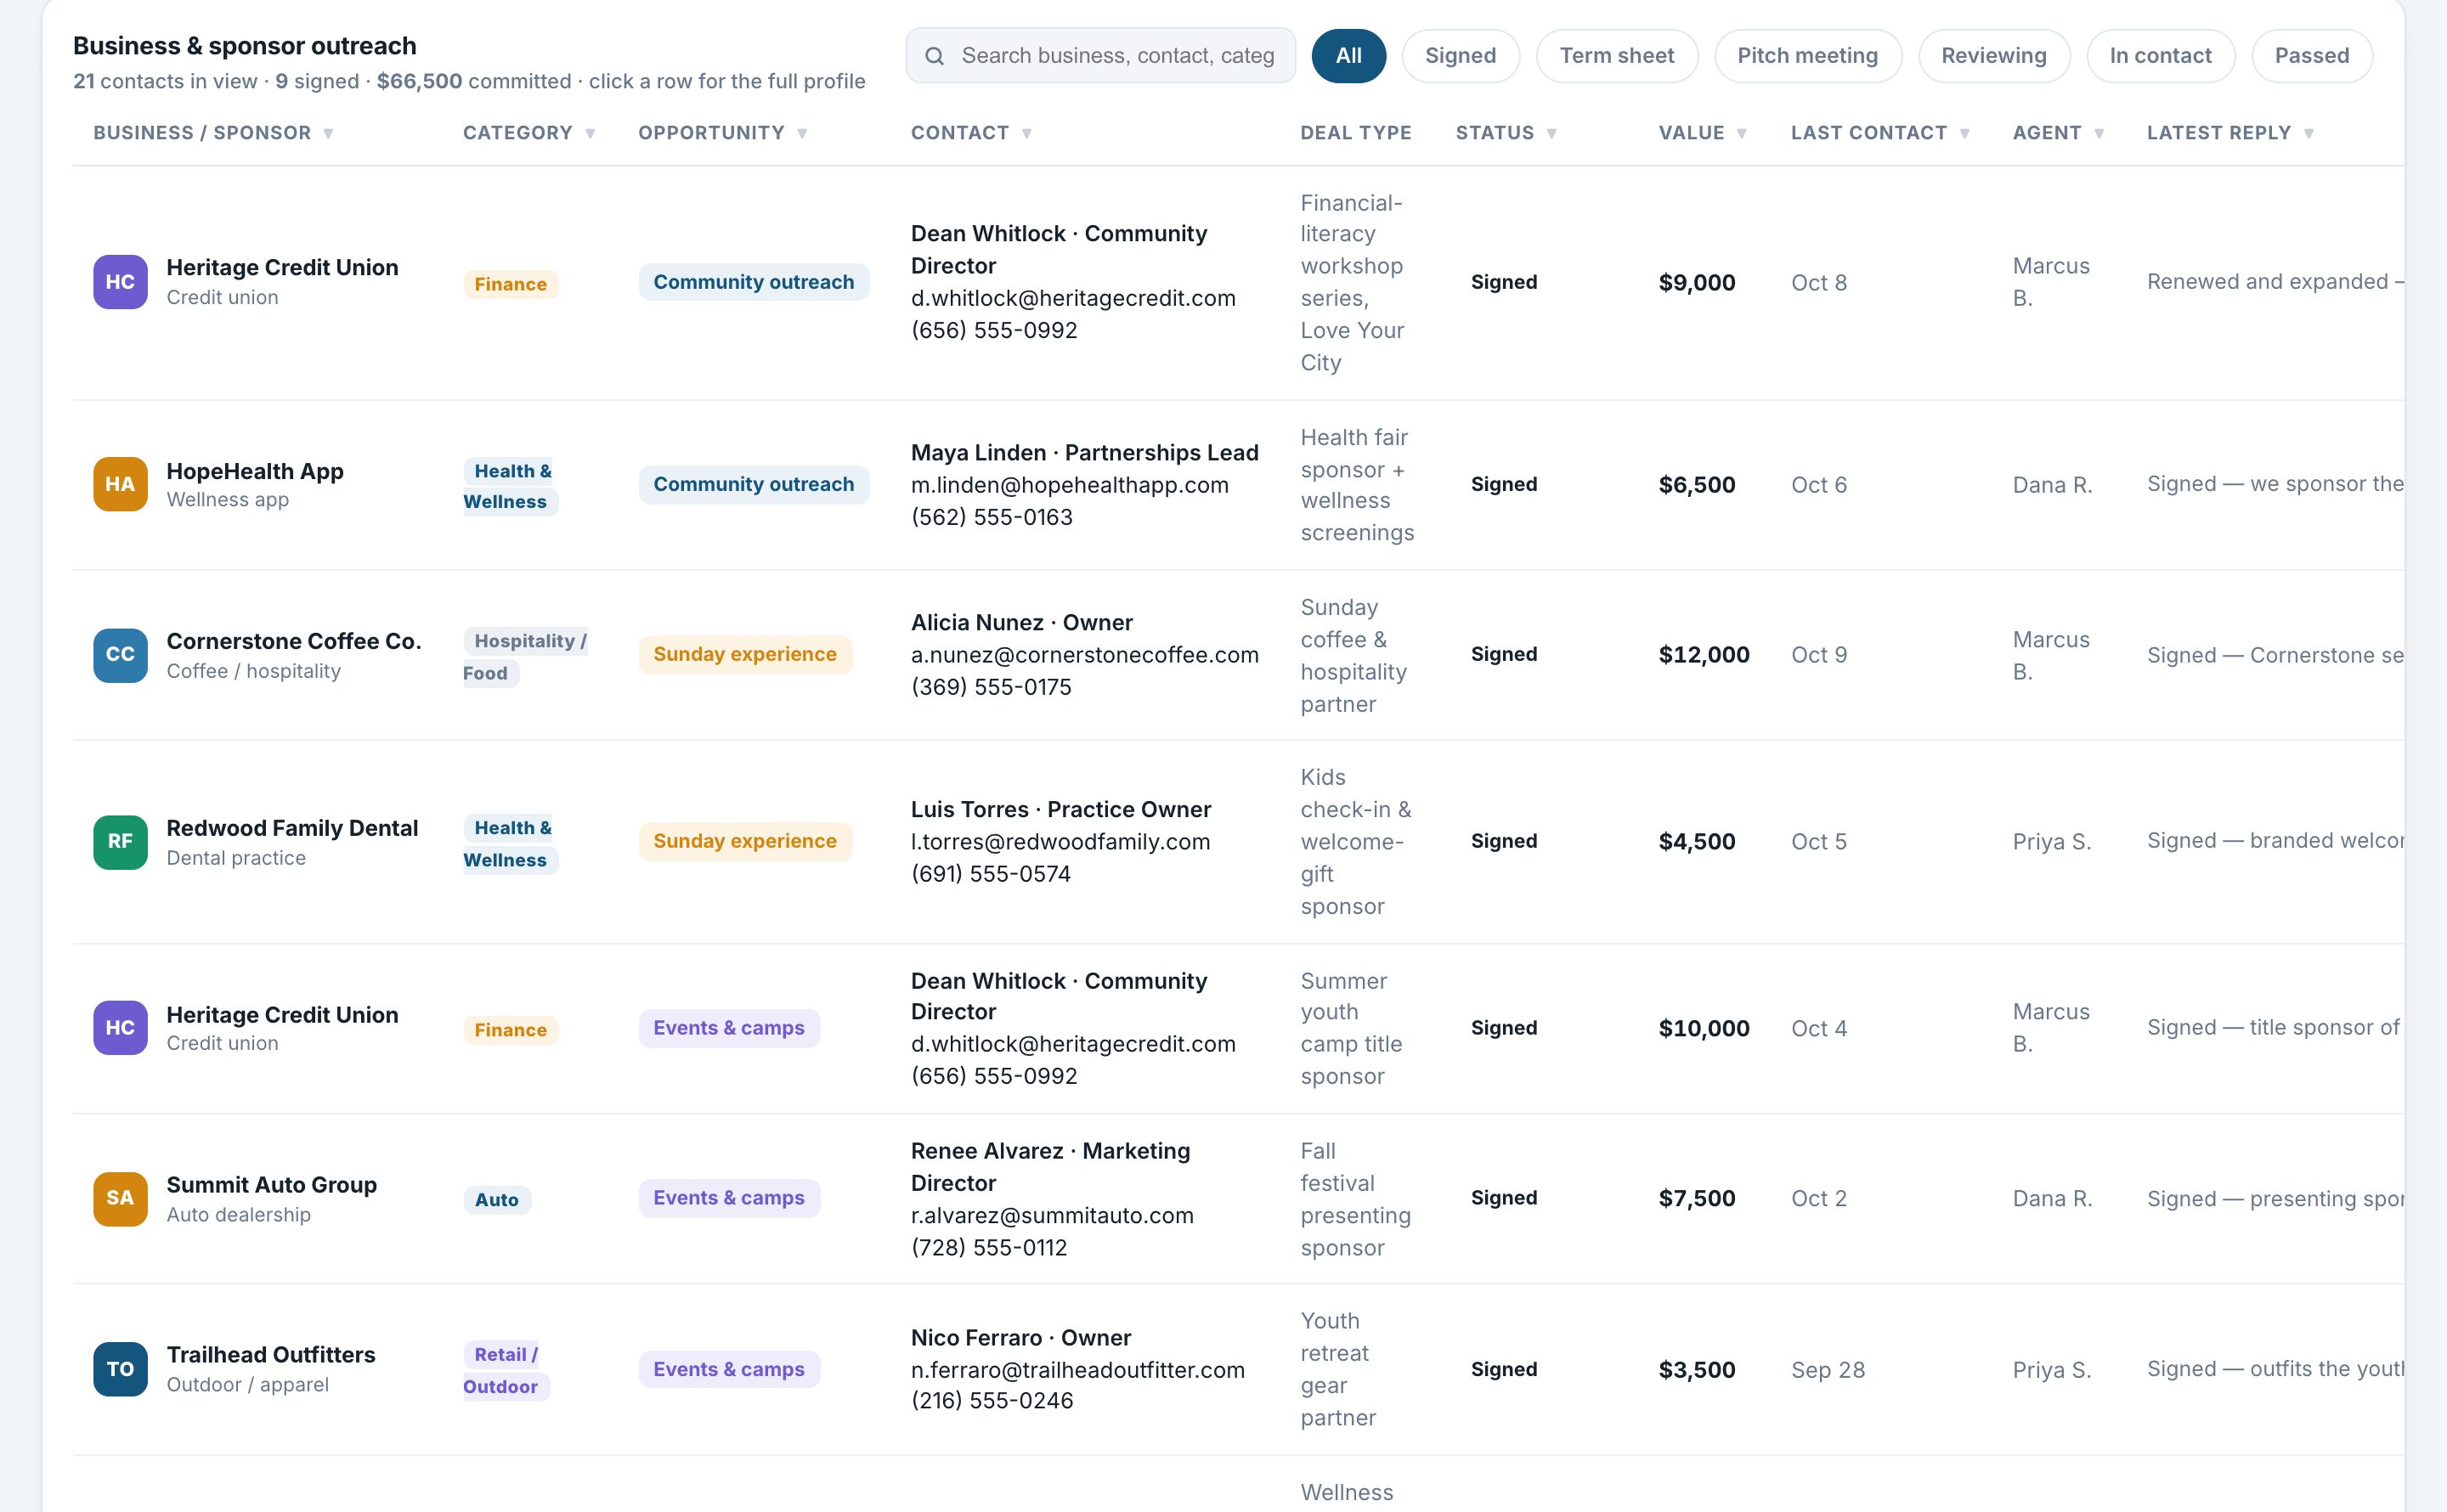2447x1512 pixels.
Task: Click the $12,000 value cell
Action: coord(1704,655)
